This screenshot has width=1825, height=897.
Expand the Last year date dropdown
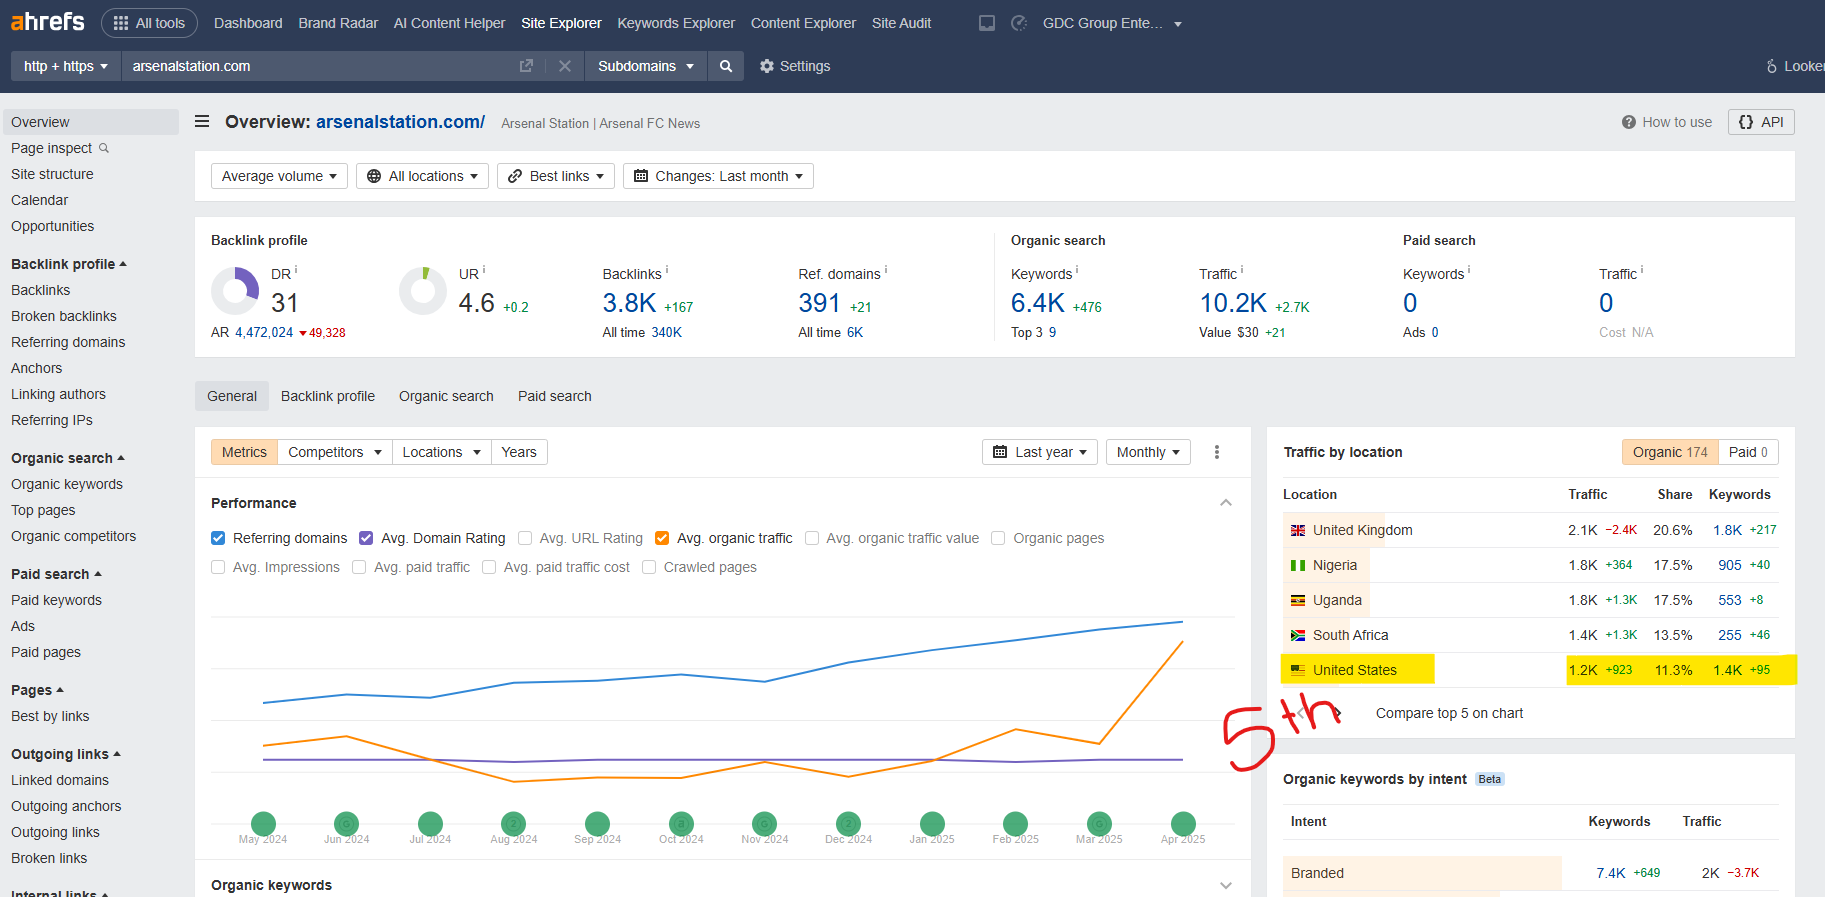pyautogui.click(x=1040, y=452)
